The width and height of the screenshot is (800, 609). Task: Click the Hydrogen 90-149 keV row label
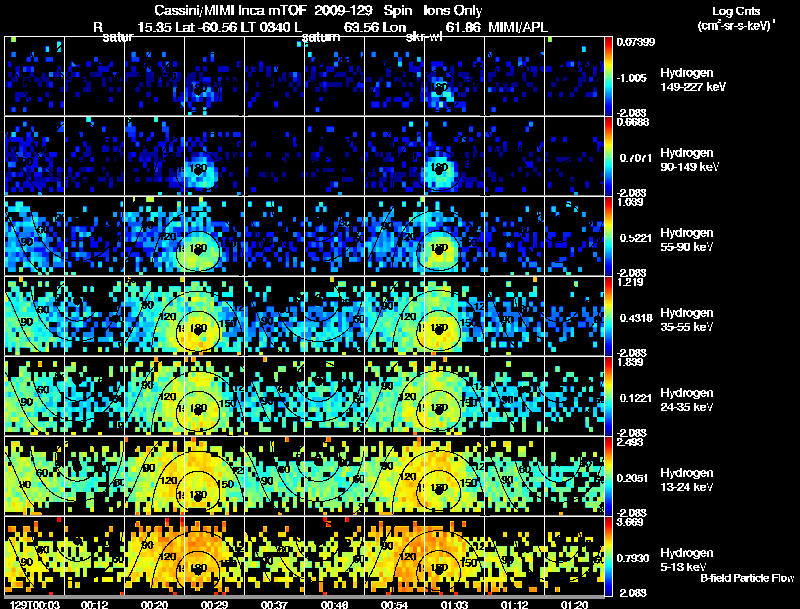point(689,160)
